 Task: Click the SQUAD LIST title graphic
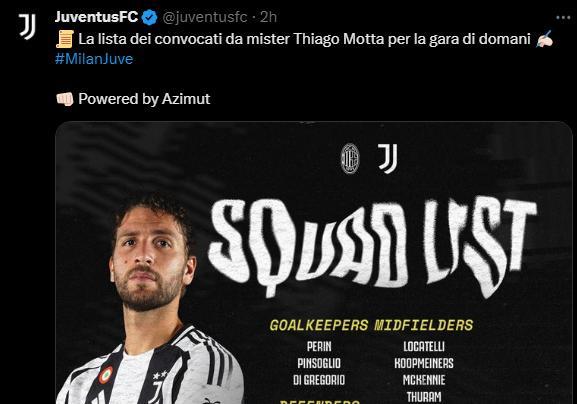click(x=372, y=249)
